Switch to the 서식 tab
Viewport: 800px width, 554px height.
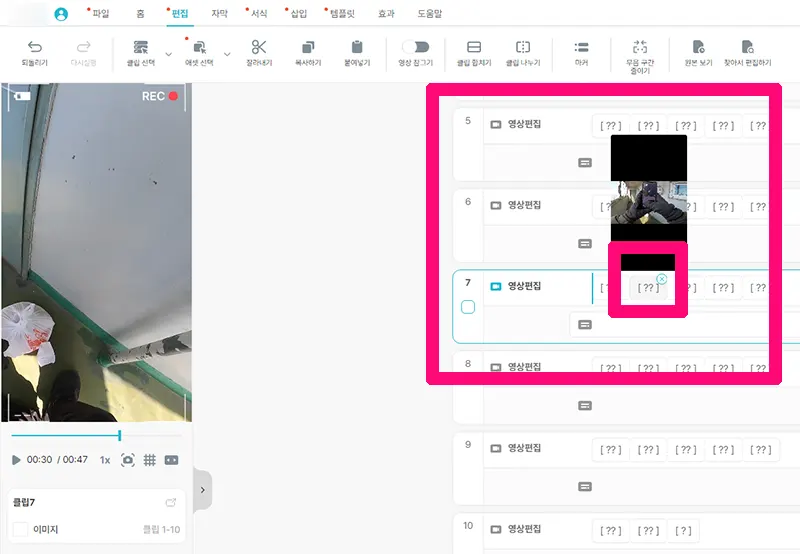(x=259, y=14)
